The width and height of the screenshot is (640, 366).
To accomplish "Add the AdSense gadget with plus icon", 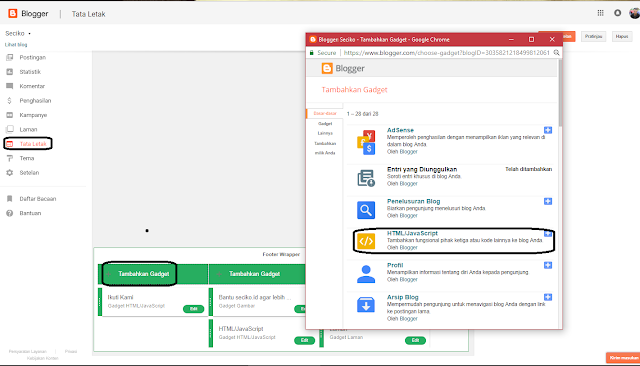I will 548,130.
